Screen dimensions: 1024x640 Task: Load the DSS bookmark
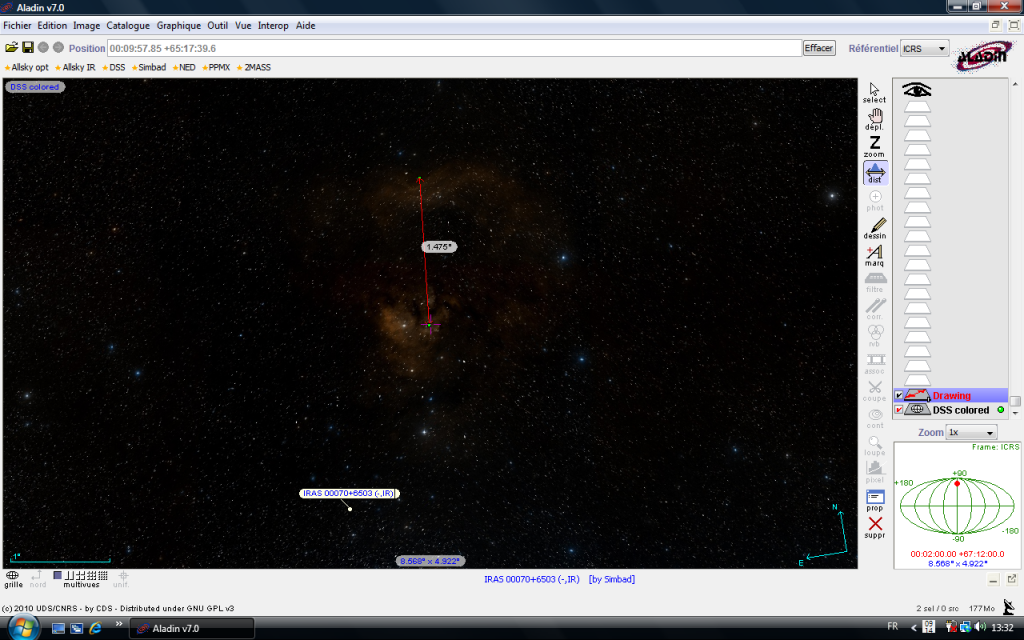point(114,67)
